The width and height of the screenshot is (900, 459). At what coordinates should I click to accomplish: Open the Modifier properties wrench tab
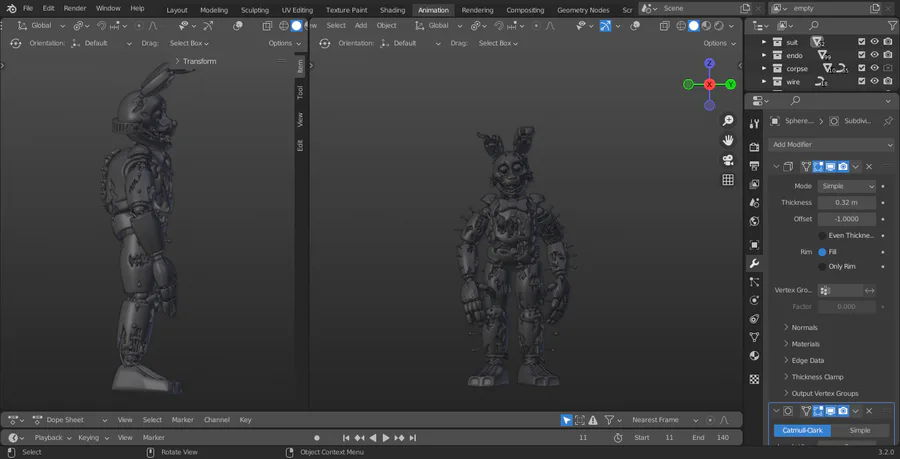coord(755,264)
